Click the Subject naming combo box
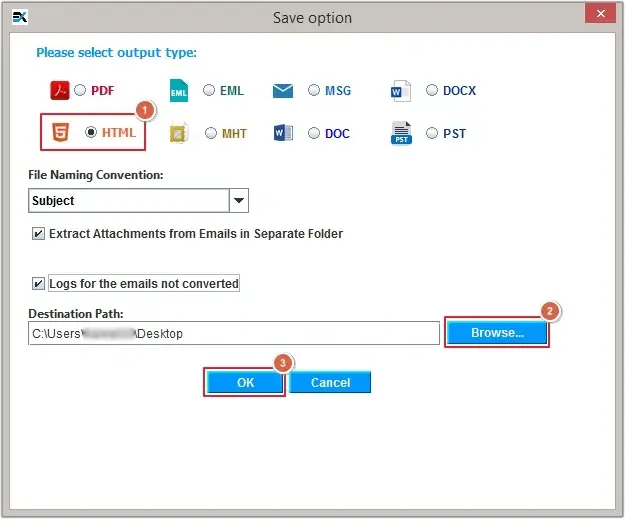 [x=138, y=200]
